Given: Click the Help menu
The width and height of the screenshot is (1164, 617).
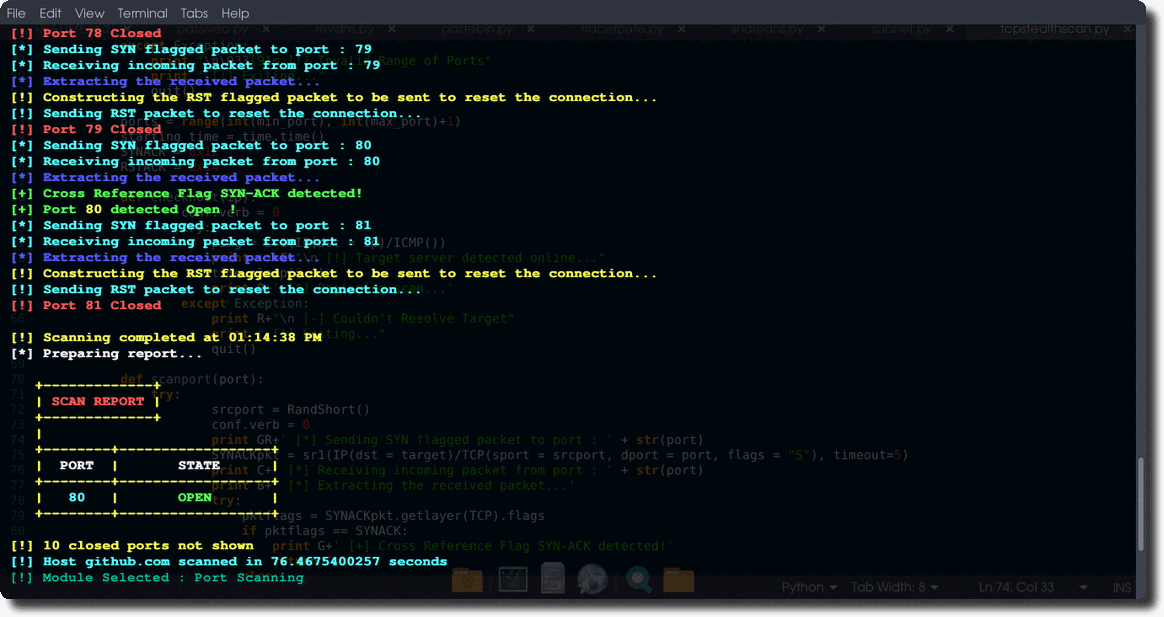Looking at the screenshot, I should (x=235, y=13).
